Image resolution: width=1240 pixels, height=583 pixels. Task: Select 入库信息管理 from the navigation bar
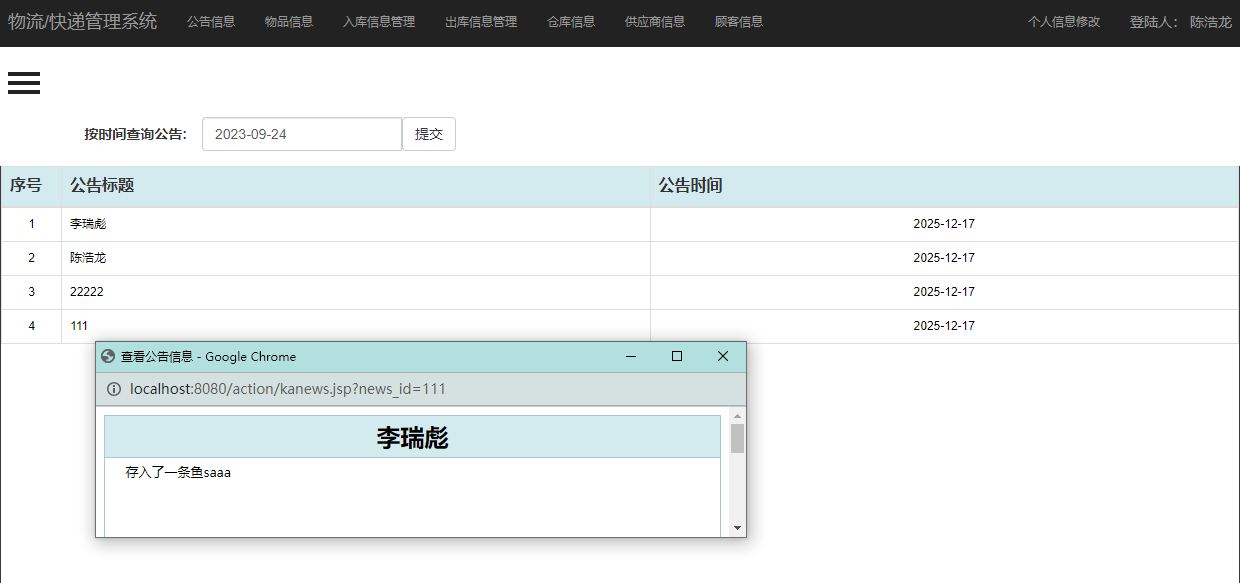378,21
